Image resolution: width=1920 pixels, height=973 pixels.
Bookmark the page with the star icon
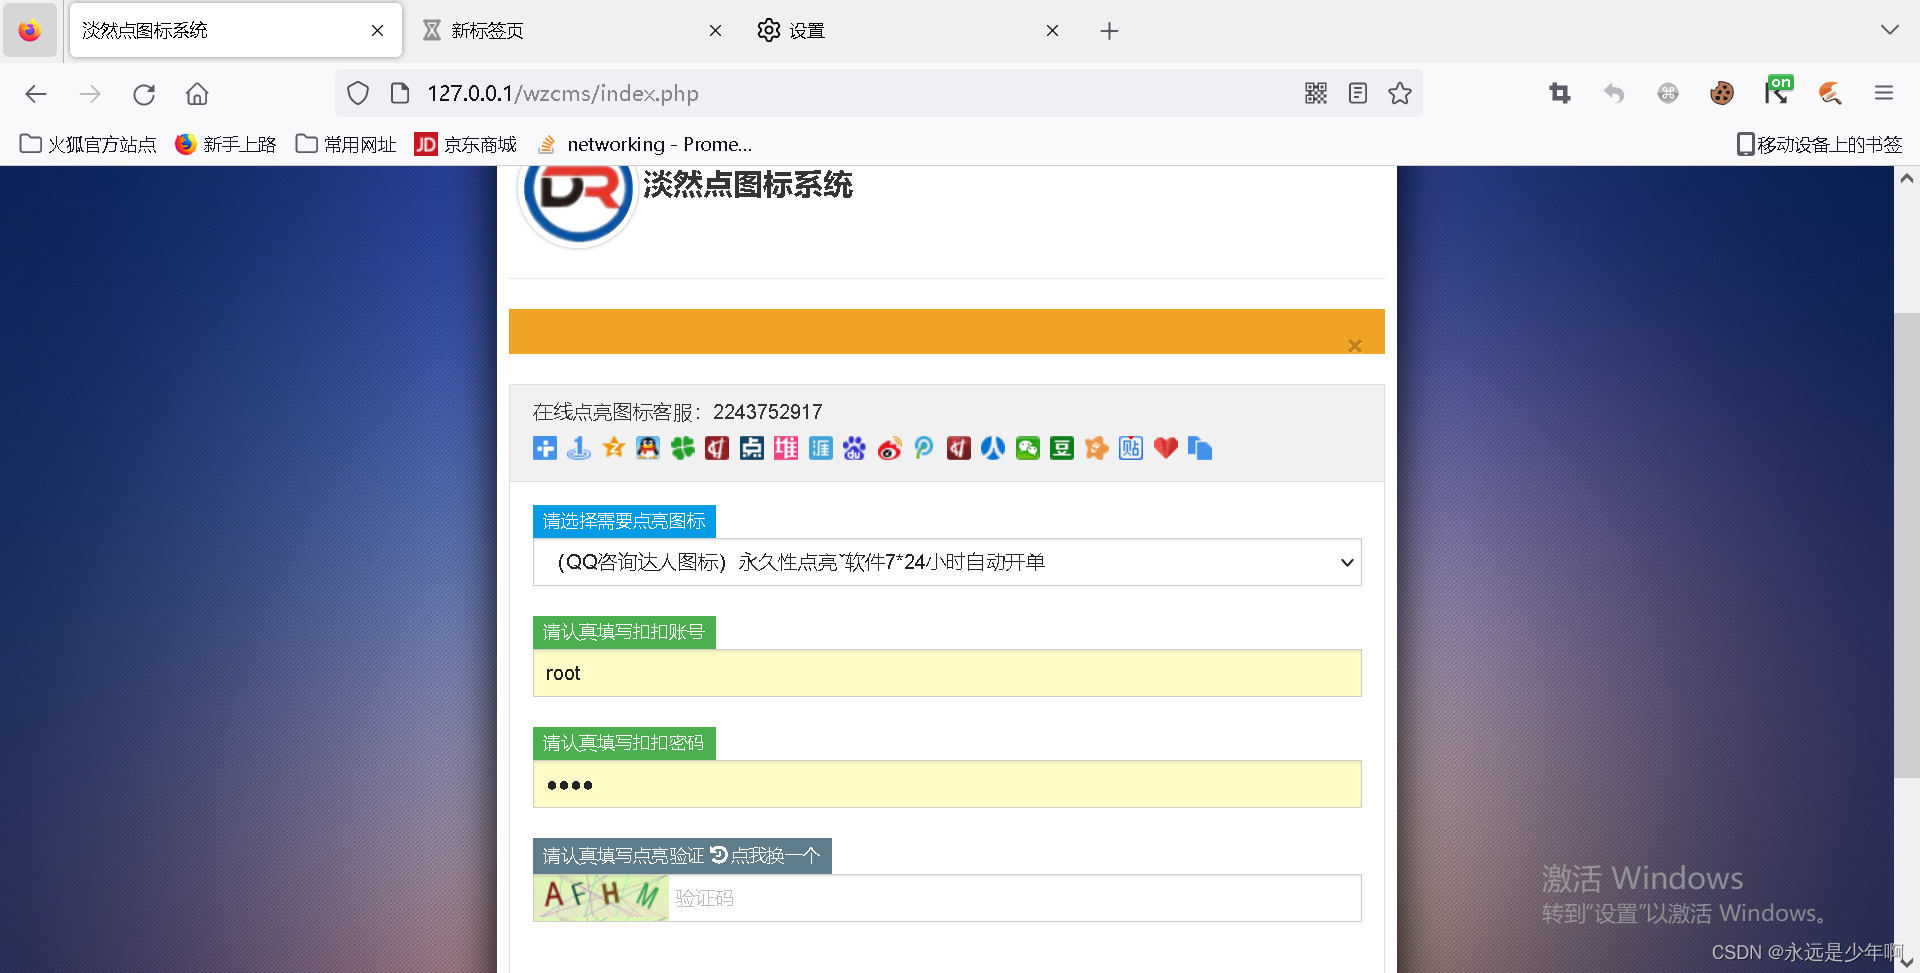(1399, 93)
